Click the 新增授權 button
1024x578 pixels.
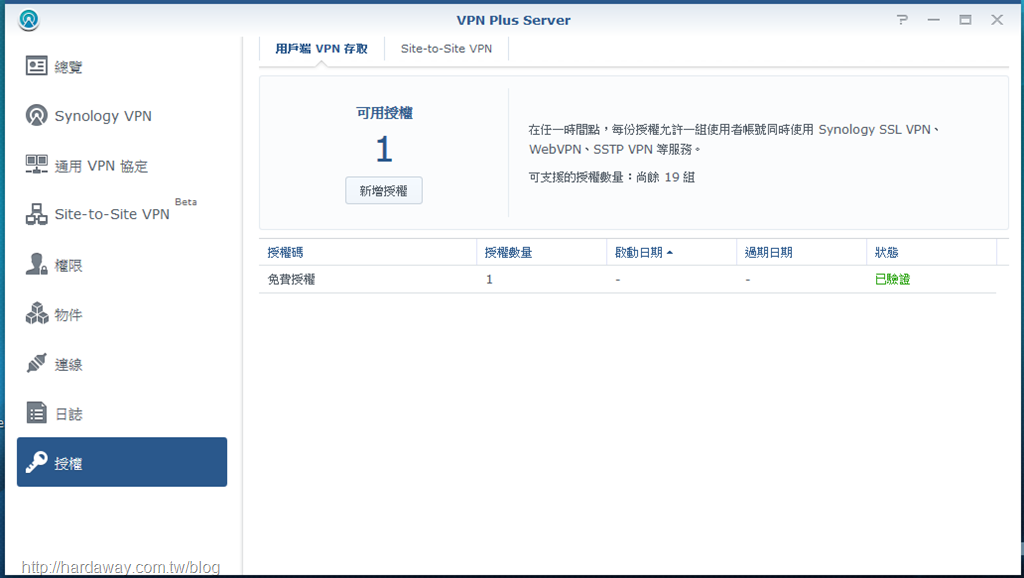(384, 191)
